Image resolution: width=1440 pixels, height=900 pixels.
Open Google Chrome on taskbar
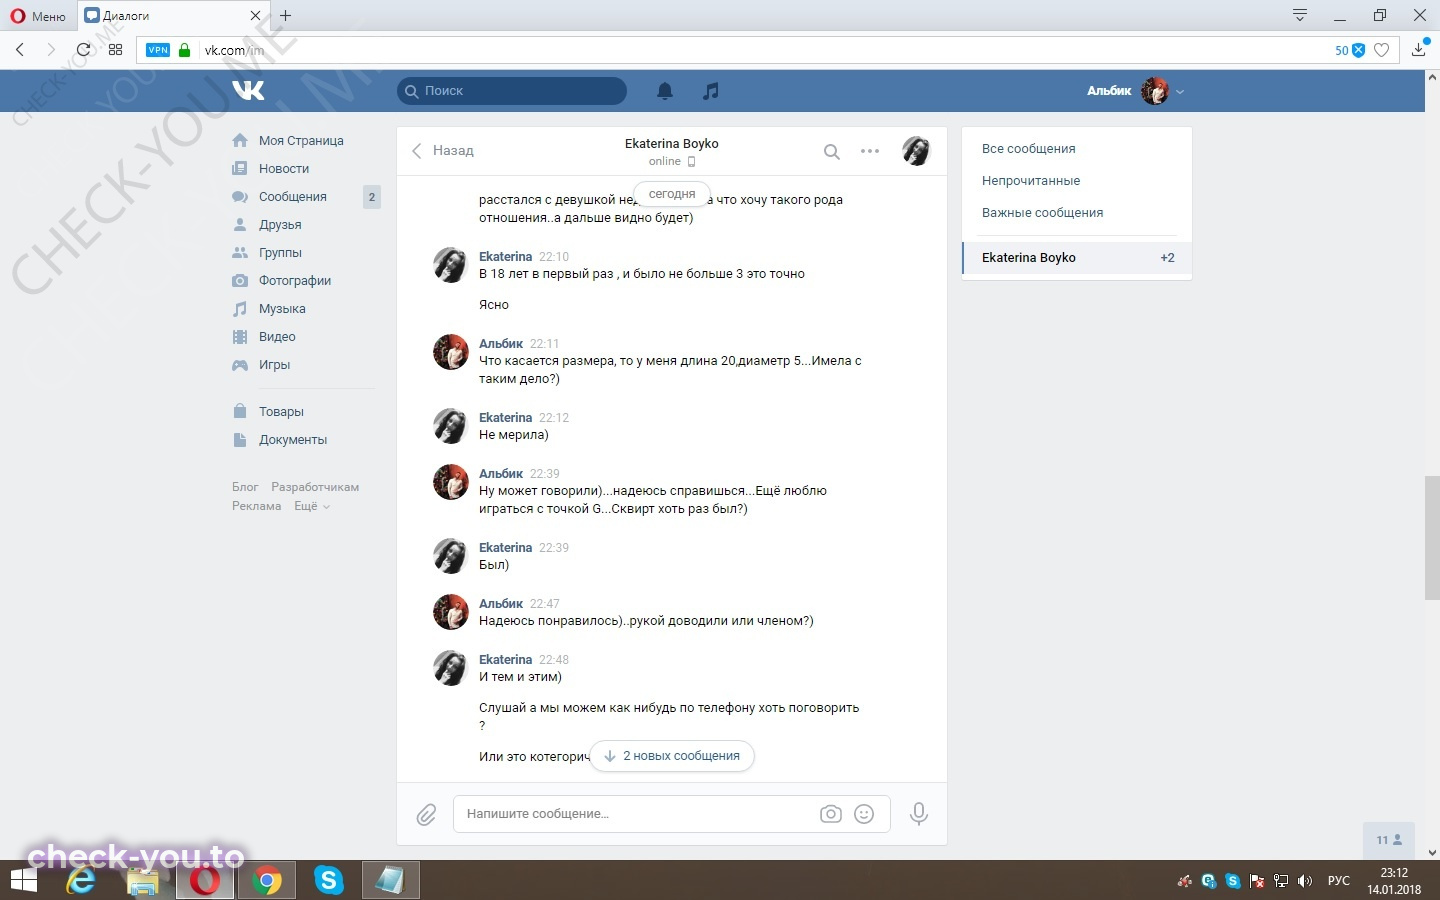(267, 881)
